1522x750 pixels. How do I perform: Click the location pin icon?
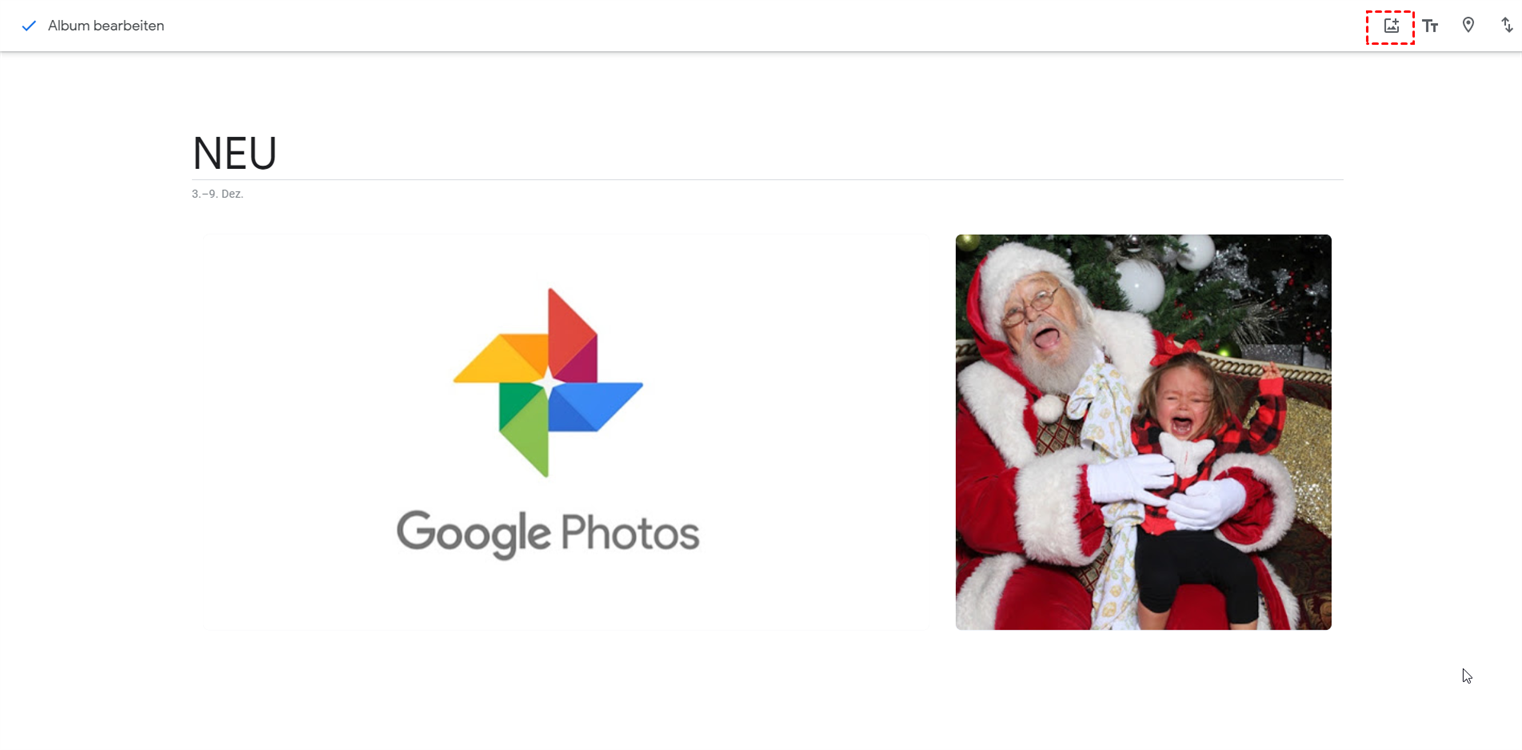click(1468, 25)
